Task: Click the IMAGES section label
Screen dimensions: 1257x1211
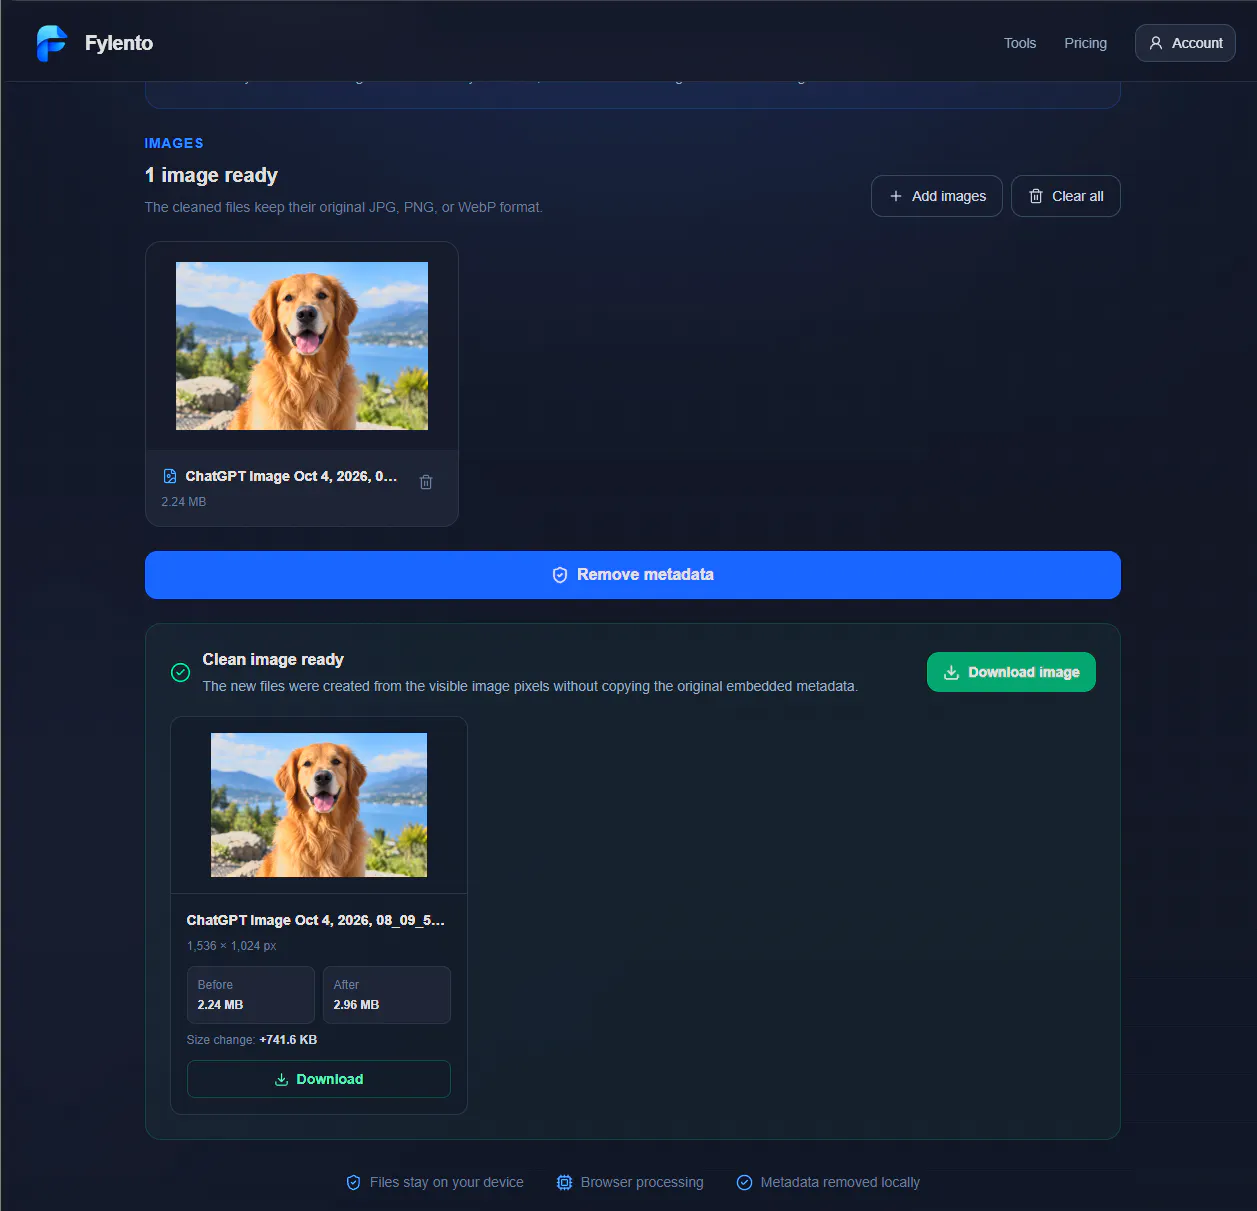Action: (174, 143)
